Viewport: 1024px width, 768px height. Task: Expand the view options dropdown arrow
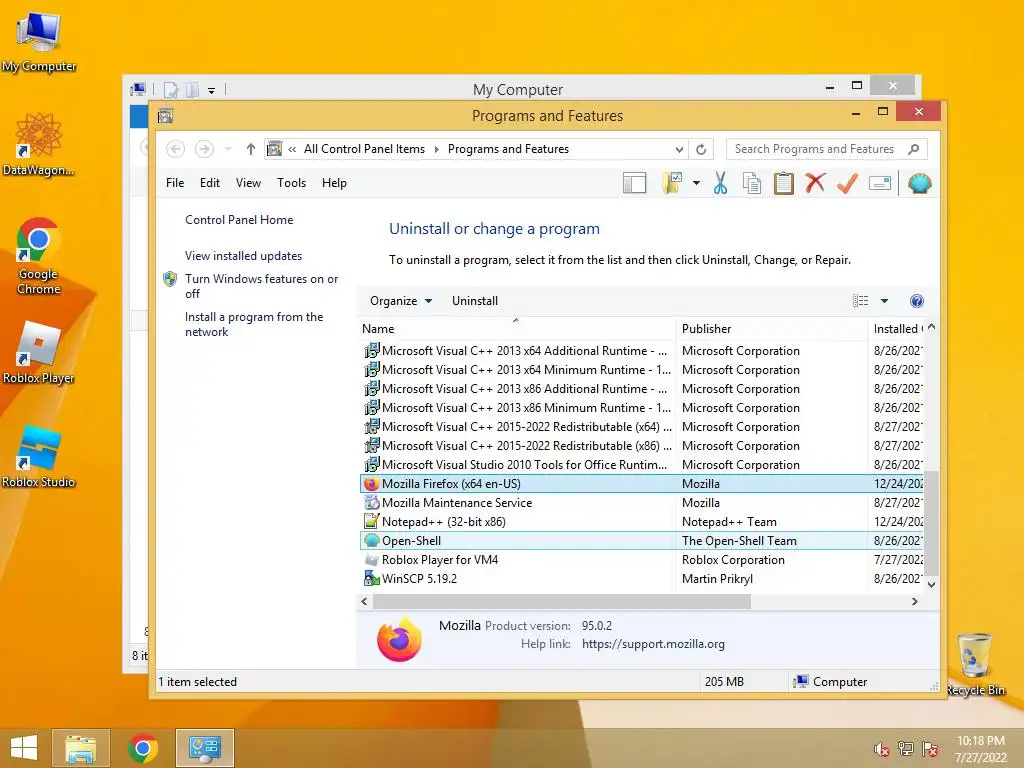point(884,301)
